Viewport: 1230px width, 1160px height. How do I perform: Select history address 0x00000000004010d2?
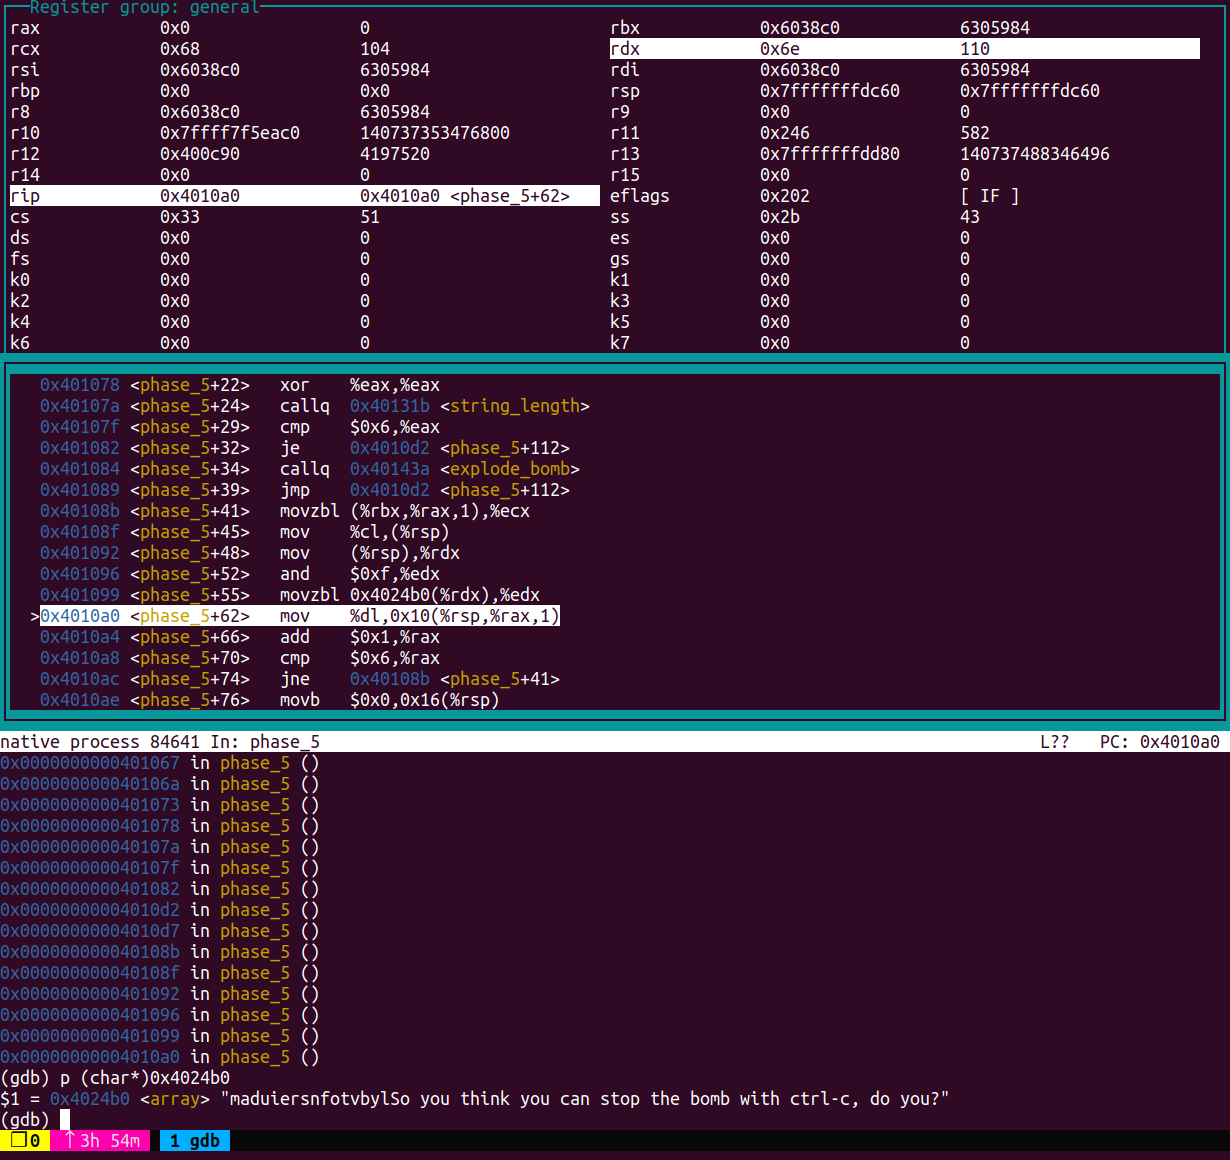pos(90,910)
